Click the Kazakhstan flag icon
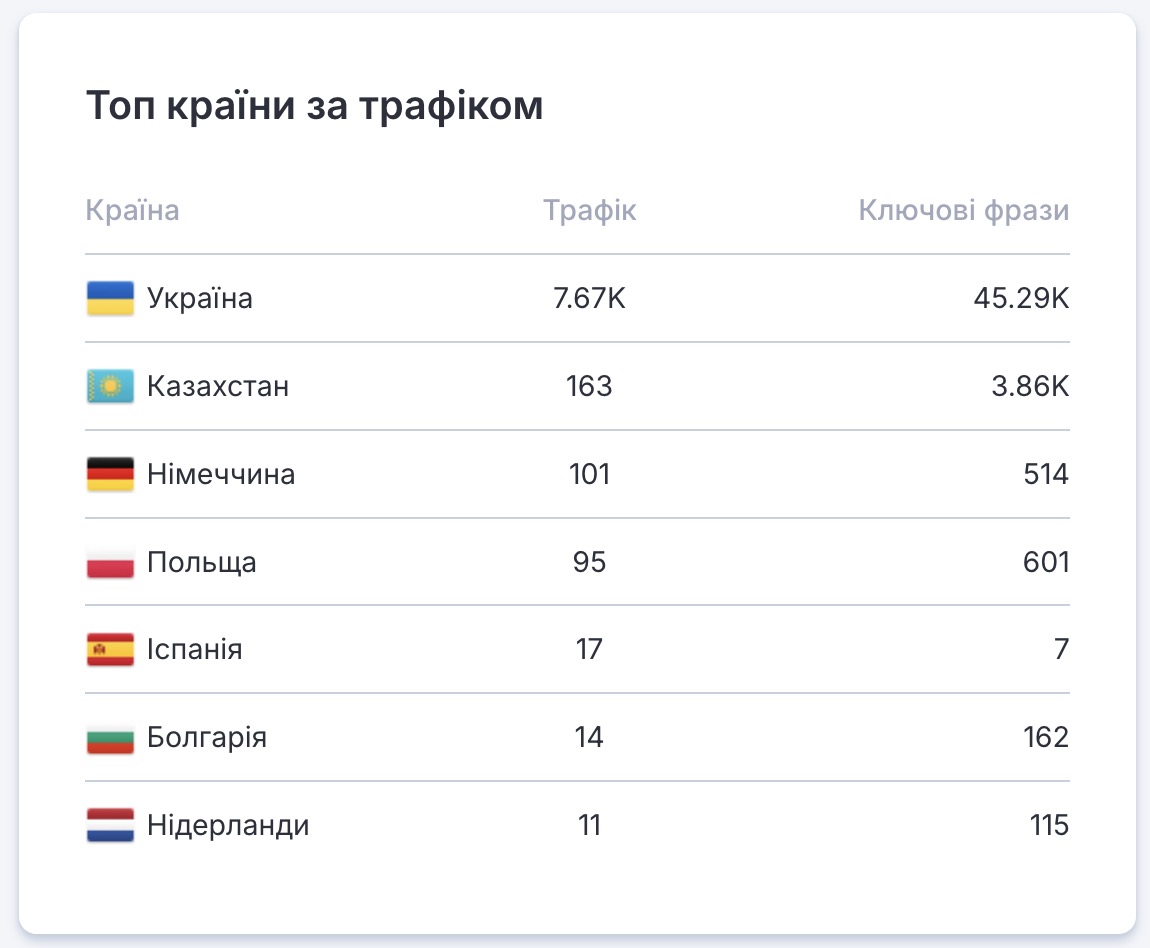 (x=110, y=386)
